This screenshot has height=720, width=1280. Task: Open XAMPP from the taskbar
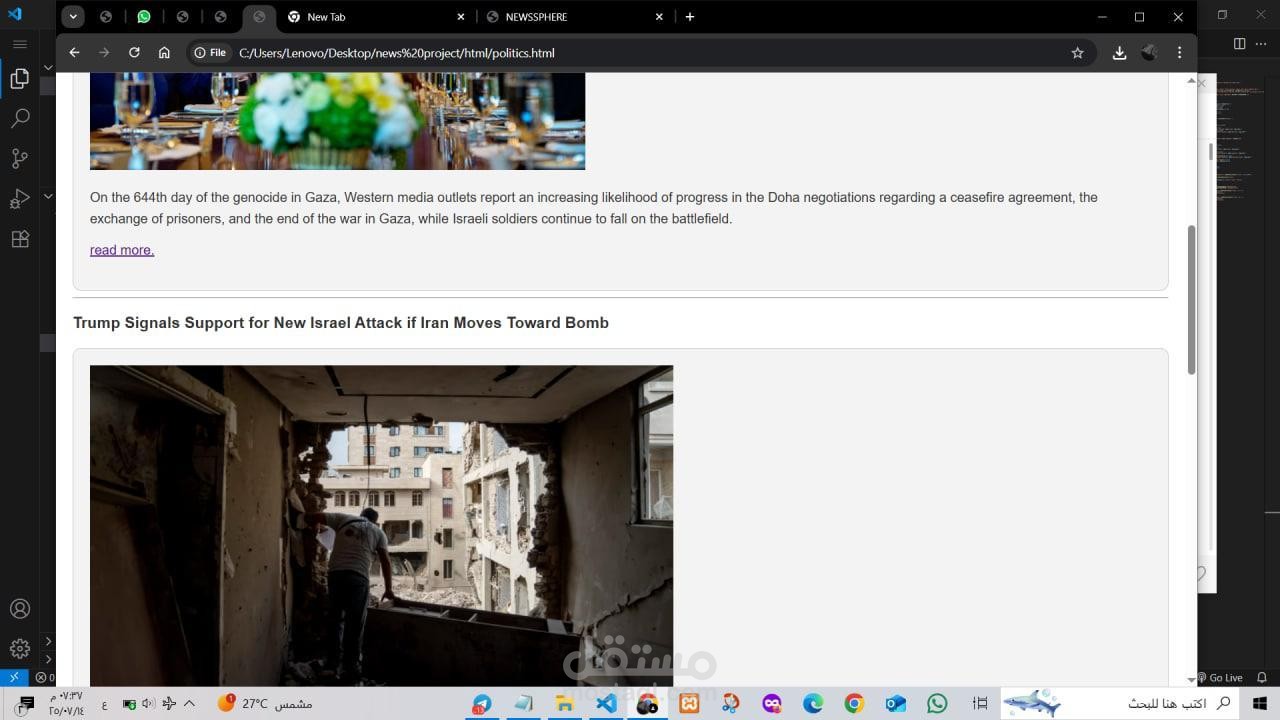tap(689, 704)
